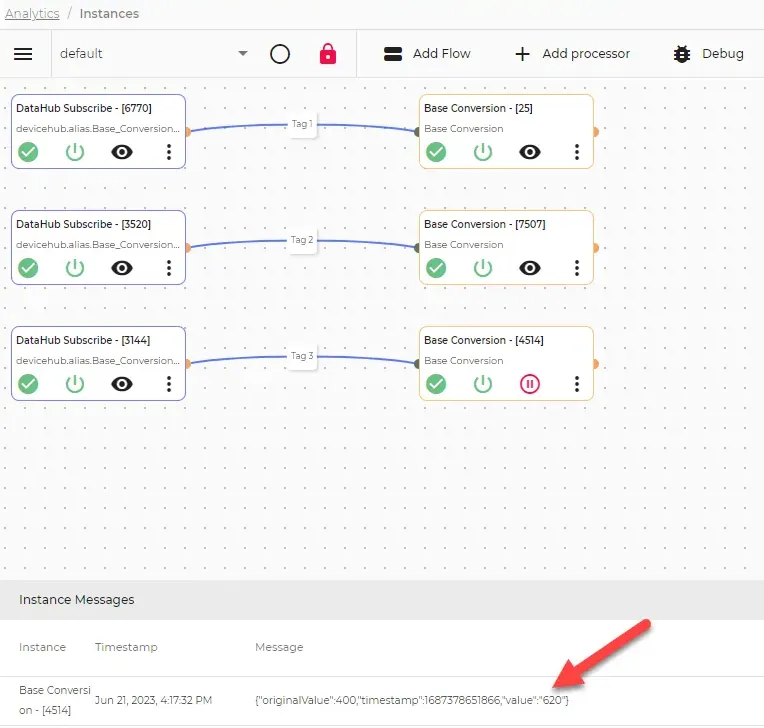Click green check status on DataHub Subscribe [3144]
The height and width of the screenshot is (728, 764).
point(28,384)
